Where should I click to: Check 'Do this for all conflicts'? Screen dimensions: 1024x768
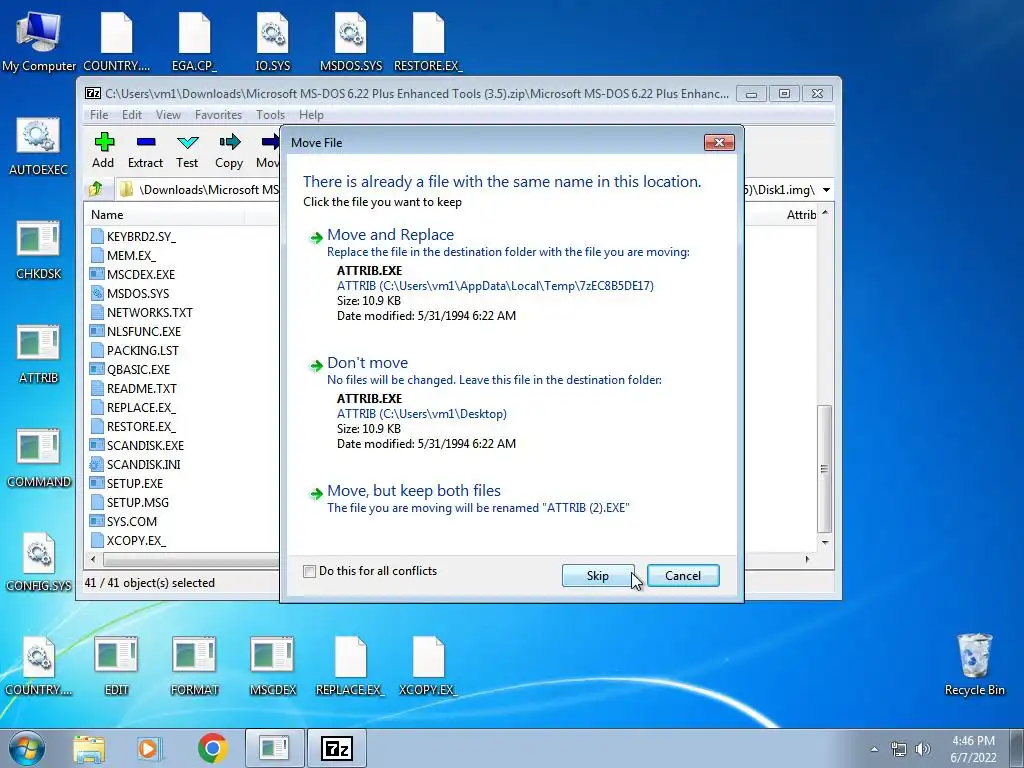coord(310,571)
